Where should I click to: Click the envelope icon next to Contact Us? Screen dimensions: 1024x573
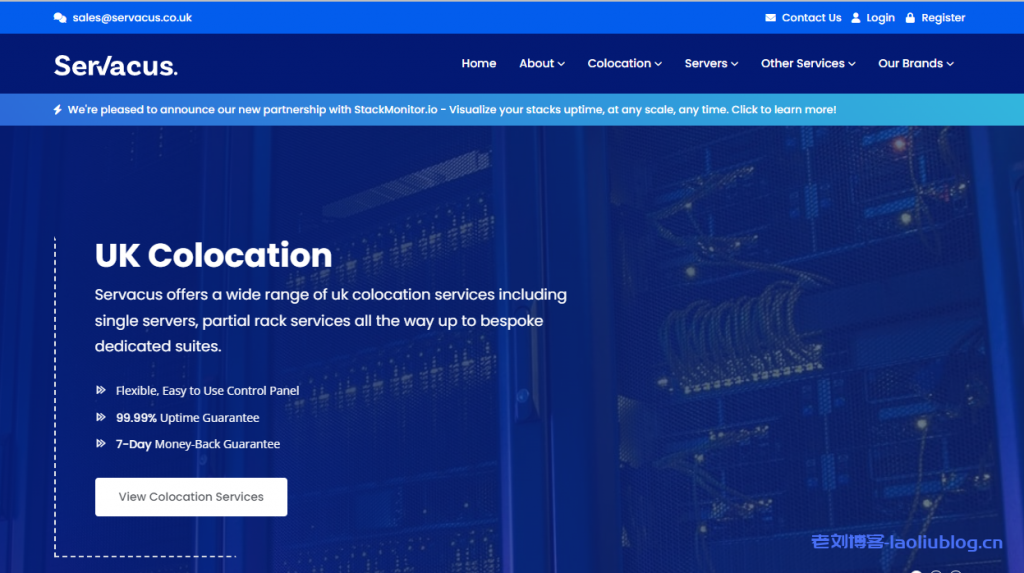pyautogui.click(x=770, y=18)
